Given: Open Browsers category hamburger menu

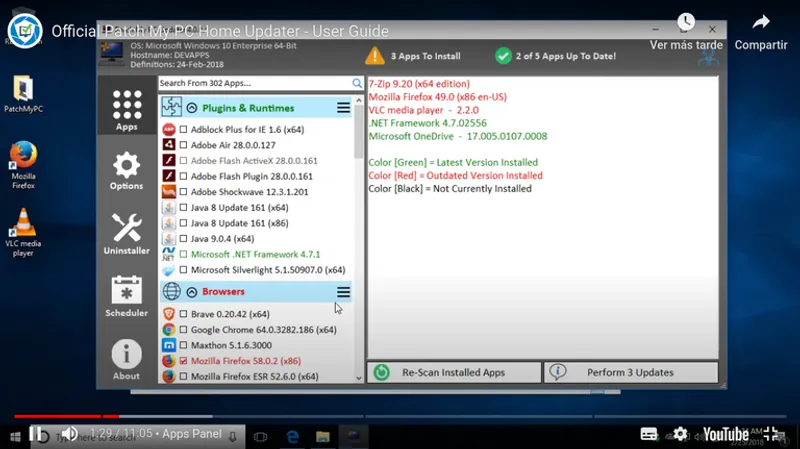Looking at the screenshot, I should pyautogui.click(x=343, y=292).
